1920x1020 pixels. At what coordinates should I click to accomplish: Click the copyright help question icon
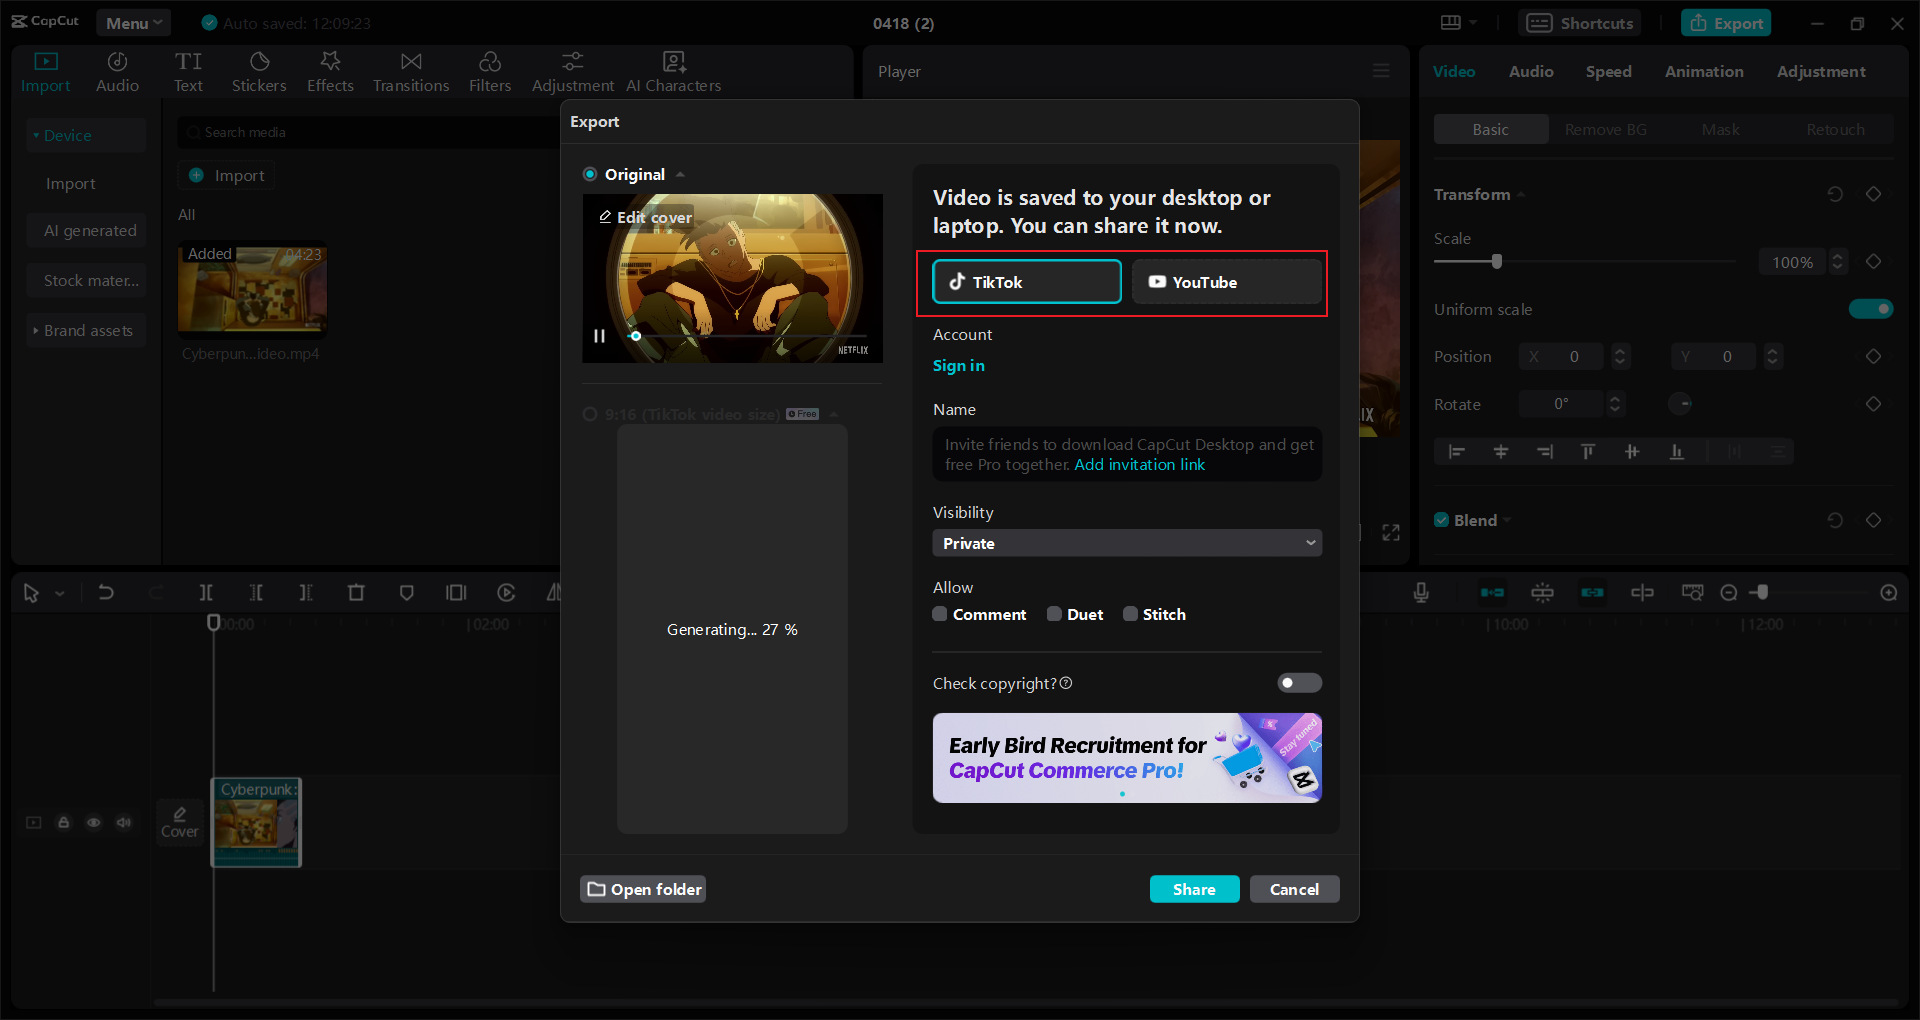[x=1066, y=683]
